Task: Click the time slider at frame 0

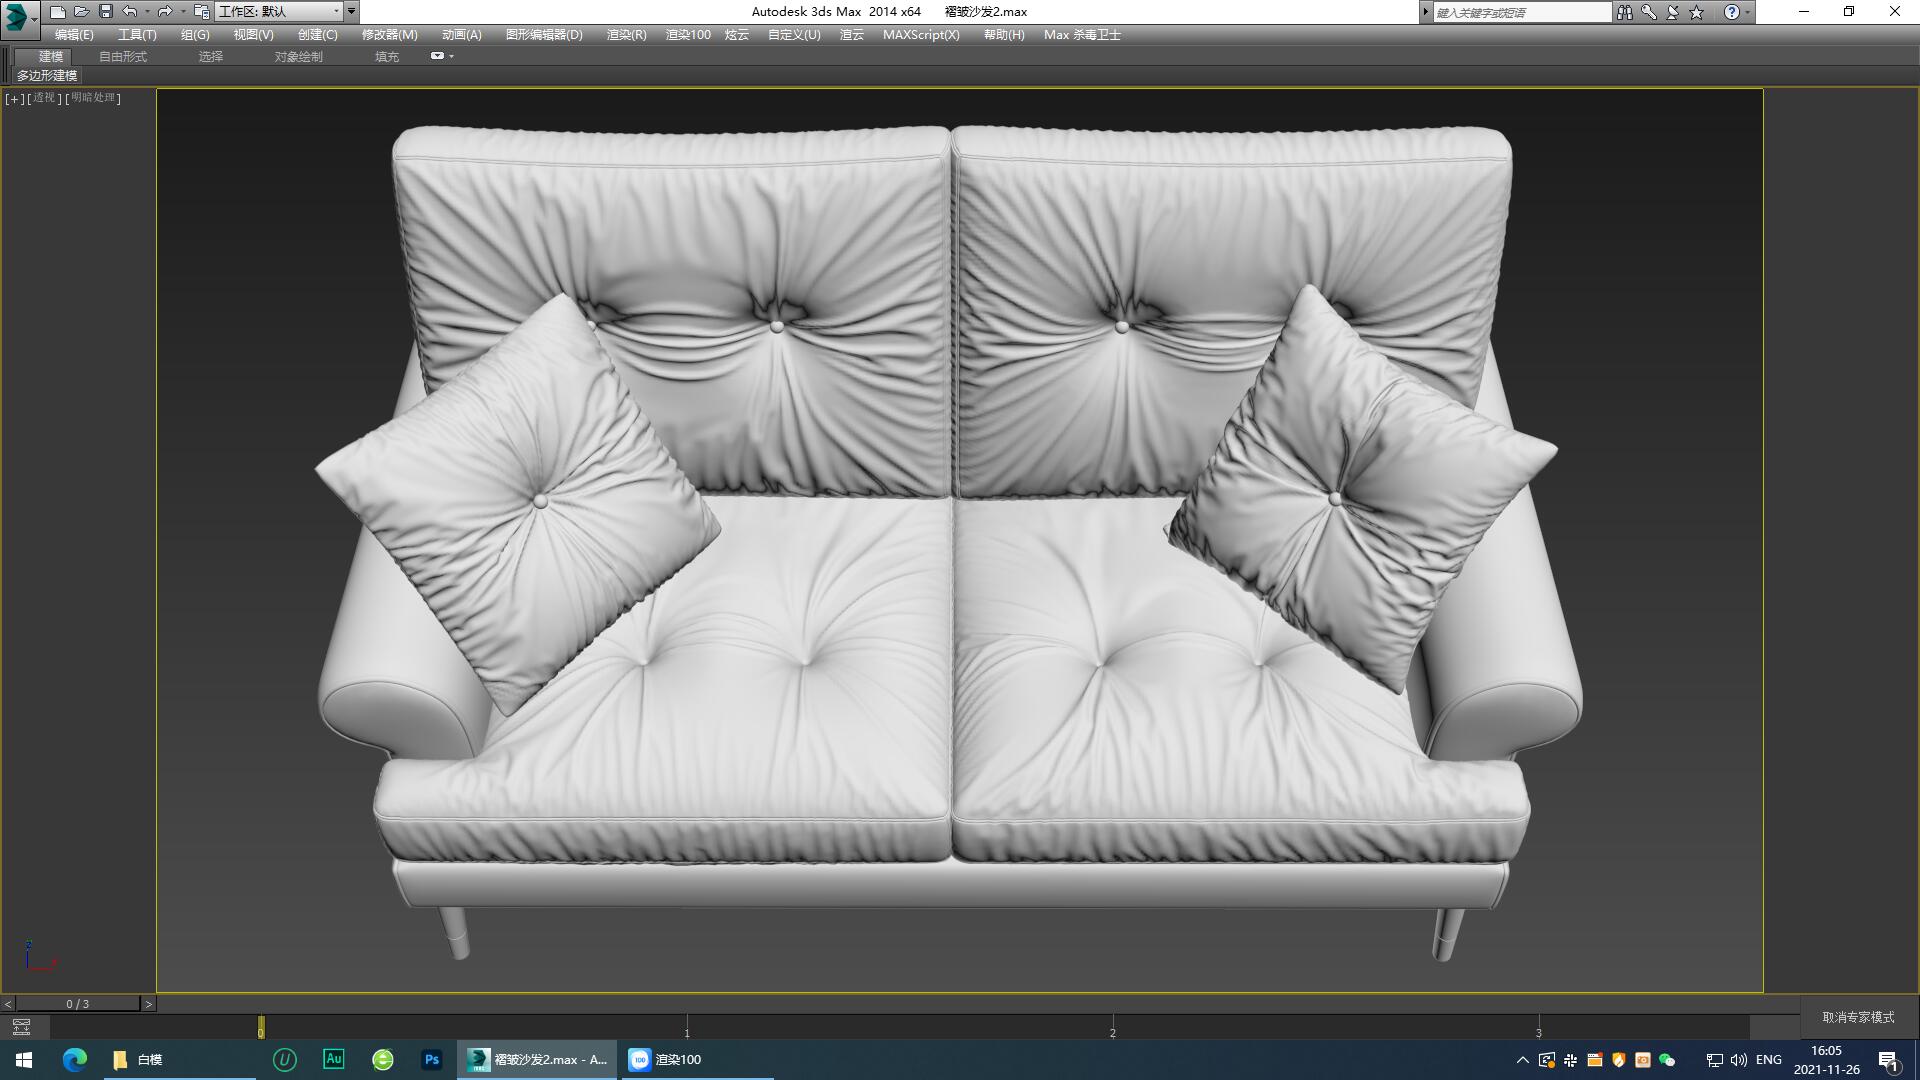Action: click(x=262, y=1029)
